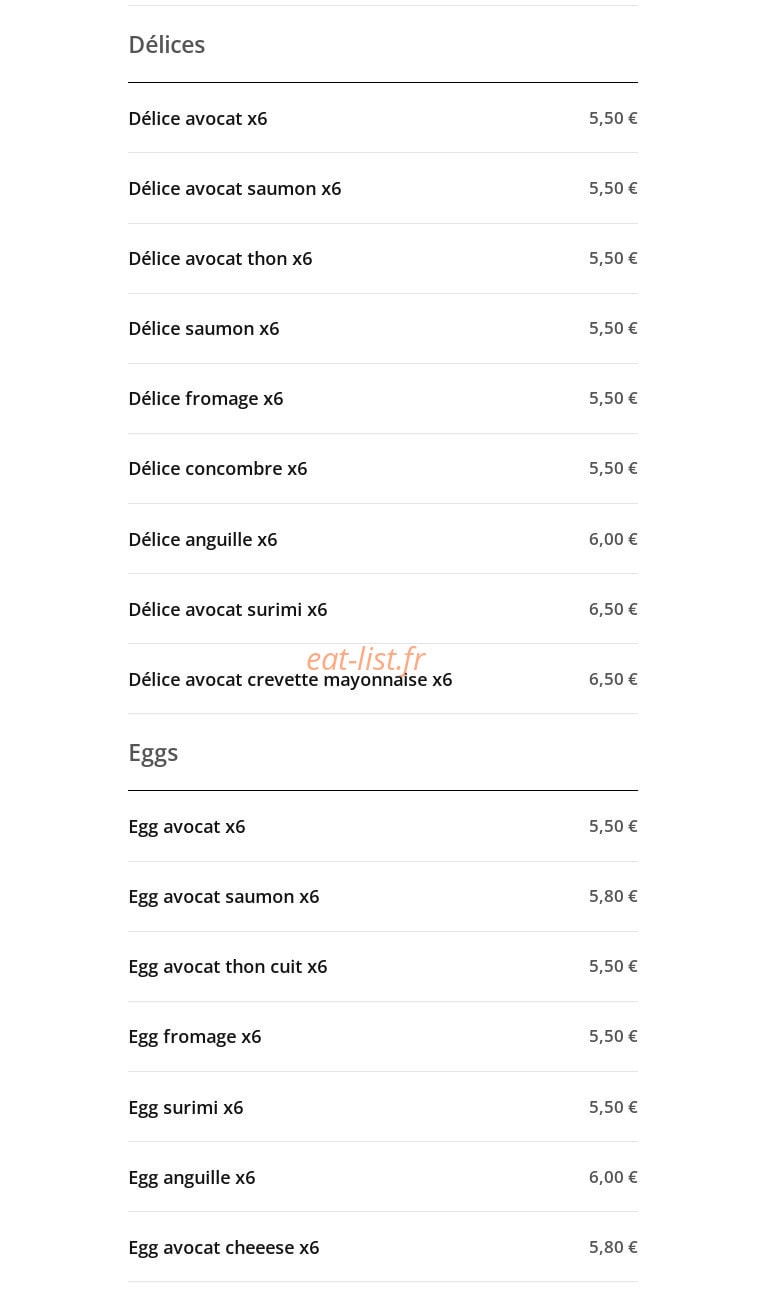Image resolution: width=766 pixels, height=1296 pixels.
Task: Select Délice saumon x6 menu item
Action: point(383,328)
